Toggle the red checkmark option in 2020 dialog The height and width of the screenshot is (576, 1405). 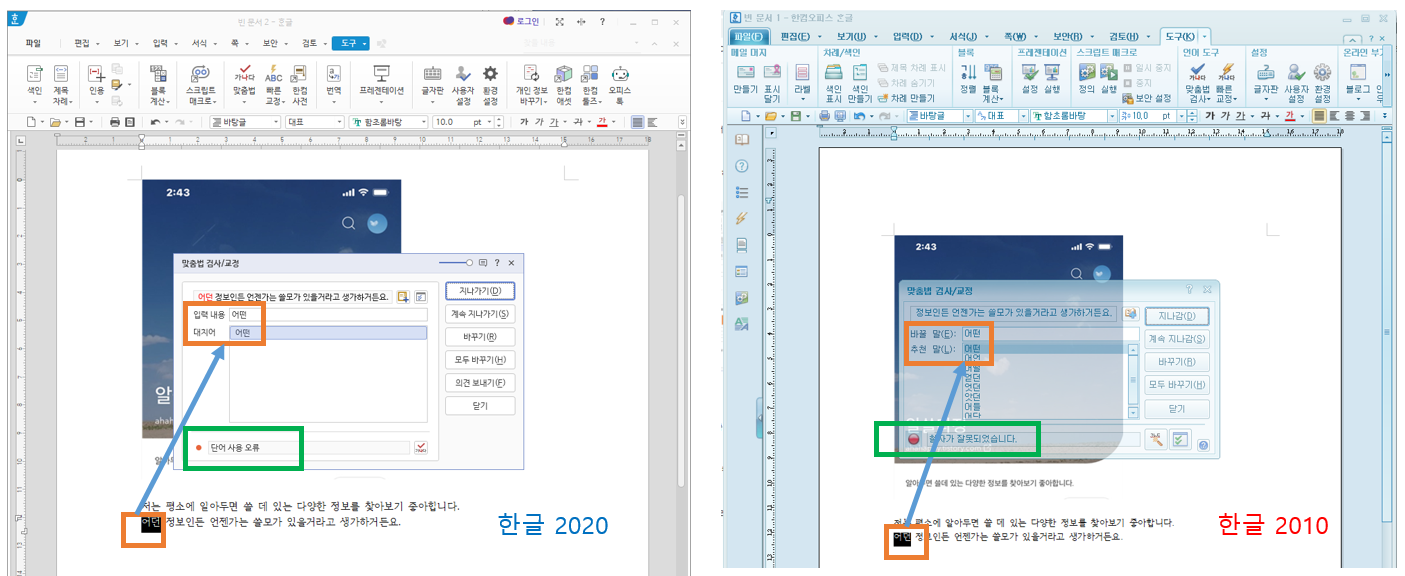pos(421,447)
